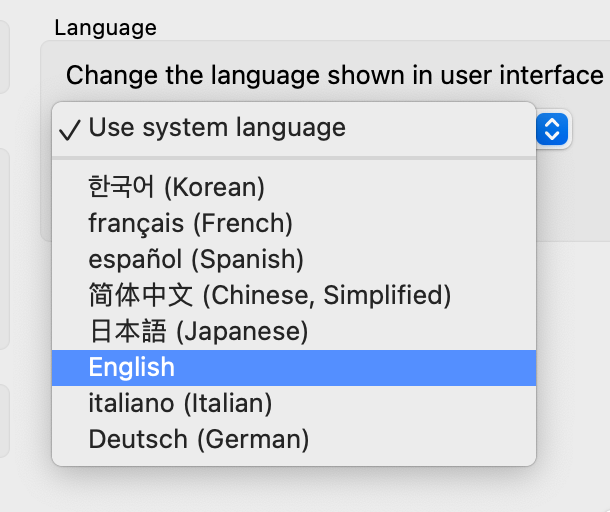Switch language to español (Spanish)
The image size is (610, 512).
(195, 259)
